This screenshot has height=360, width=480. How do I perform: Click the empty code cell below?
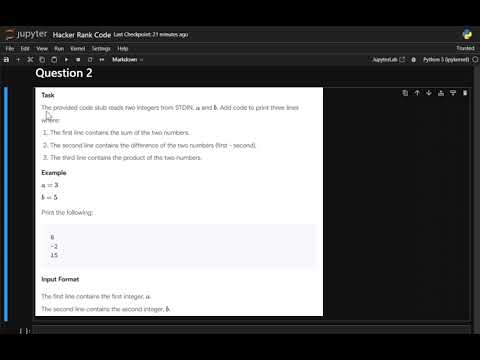point(252,330)
